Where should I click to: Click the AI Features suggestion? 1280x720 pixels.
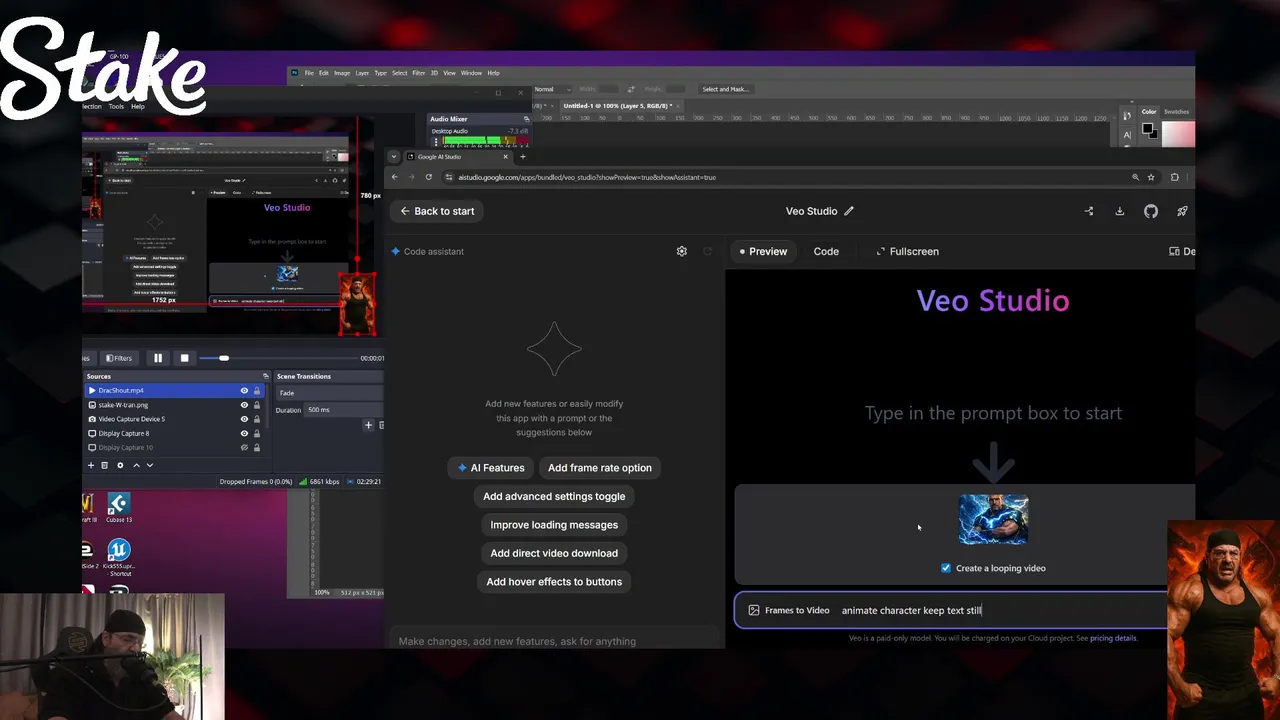[x=491, y=468]
